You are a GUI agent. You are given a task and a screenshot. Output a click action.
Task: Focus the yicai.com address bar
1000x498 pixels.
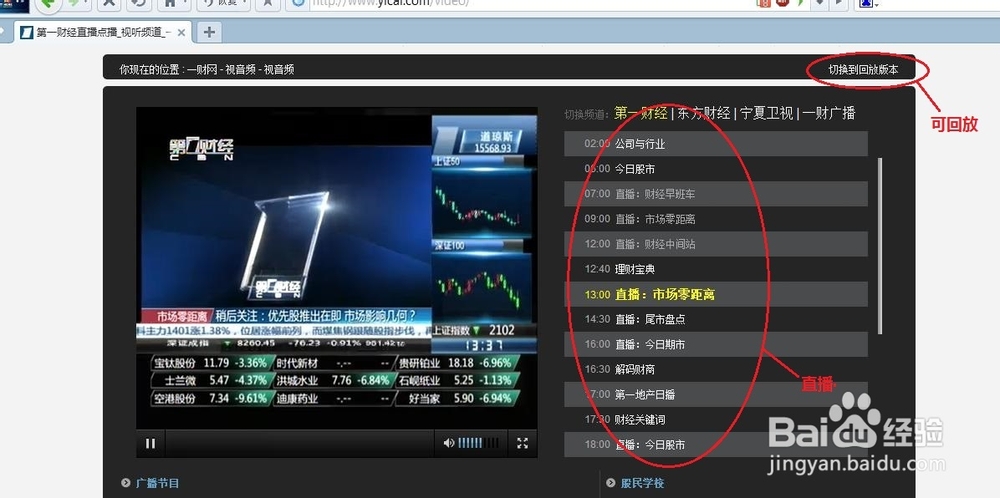pos(529,3)
